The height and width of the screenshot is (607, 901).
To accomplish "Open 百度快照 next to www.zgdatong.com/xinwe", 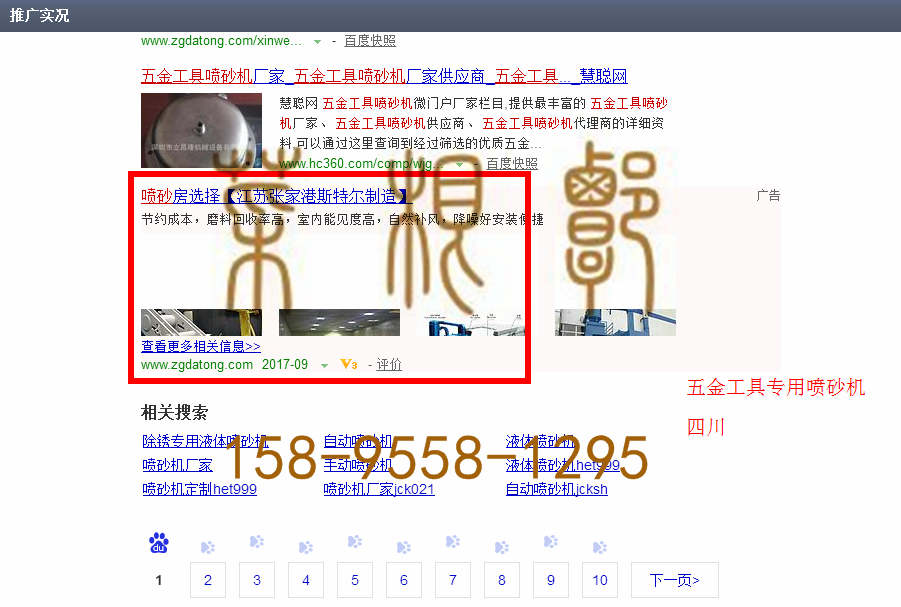I will (x=369, y=41).
